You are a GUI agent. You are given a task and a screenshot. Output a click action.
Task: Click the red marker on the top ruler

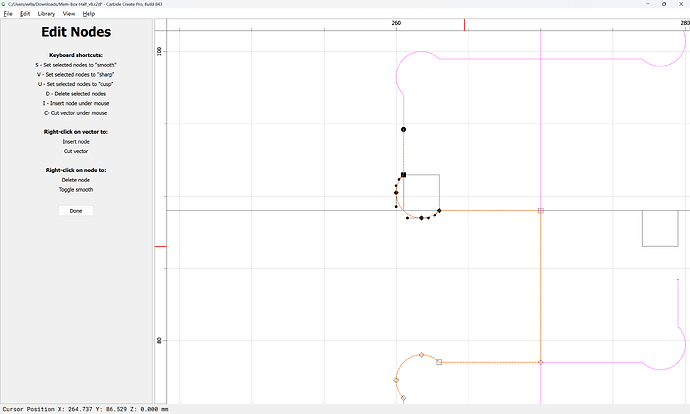tap(464, 25)
